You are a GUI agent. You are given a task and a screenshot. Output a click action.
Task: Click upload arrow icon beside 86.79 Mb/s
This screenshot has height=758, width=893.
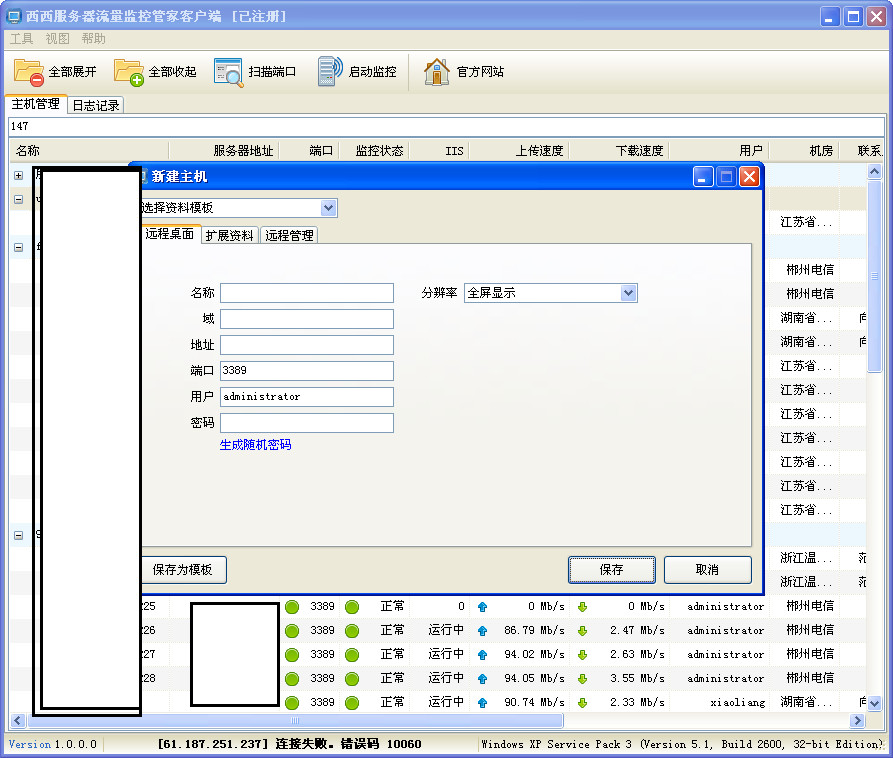(x=482, y=630)
